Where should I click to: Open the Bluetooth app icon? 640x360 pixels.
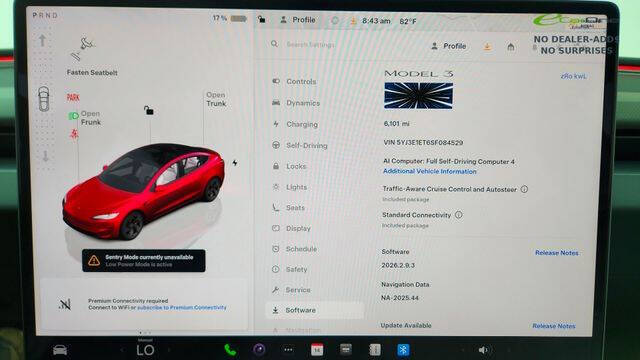pos(403,350)
